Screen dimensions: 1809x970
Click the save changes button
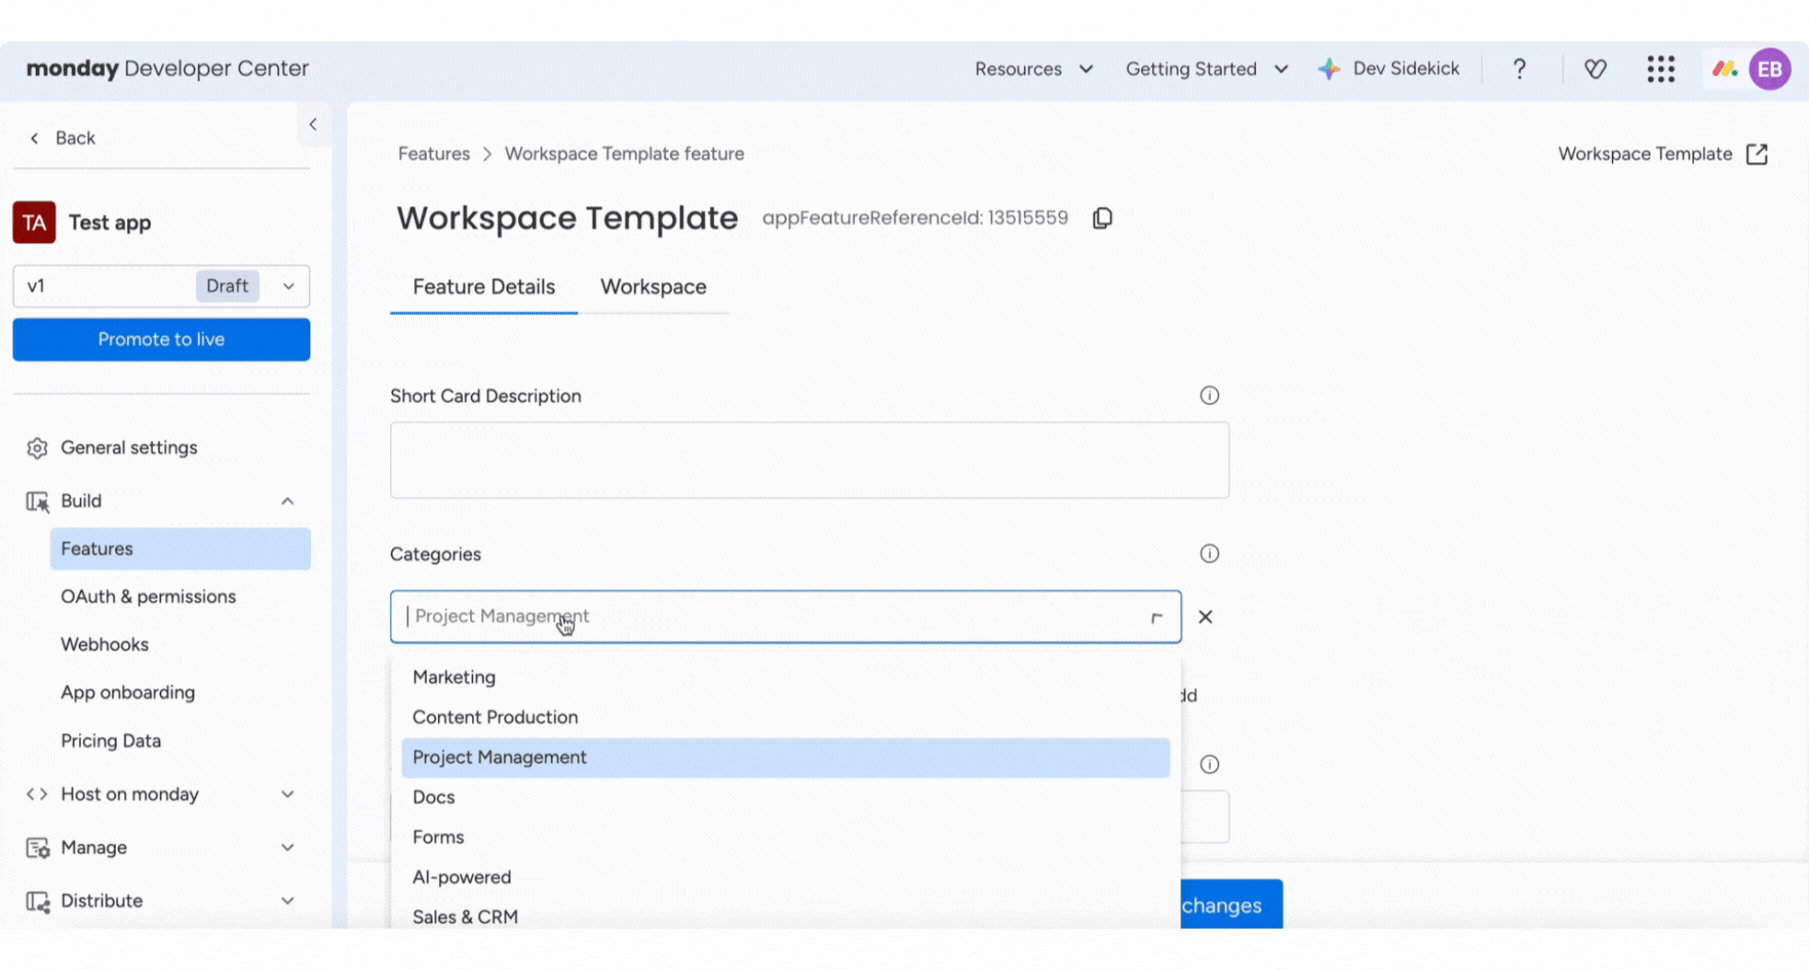tap(1231, 905)
